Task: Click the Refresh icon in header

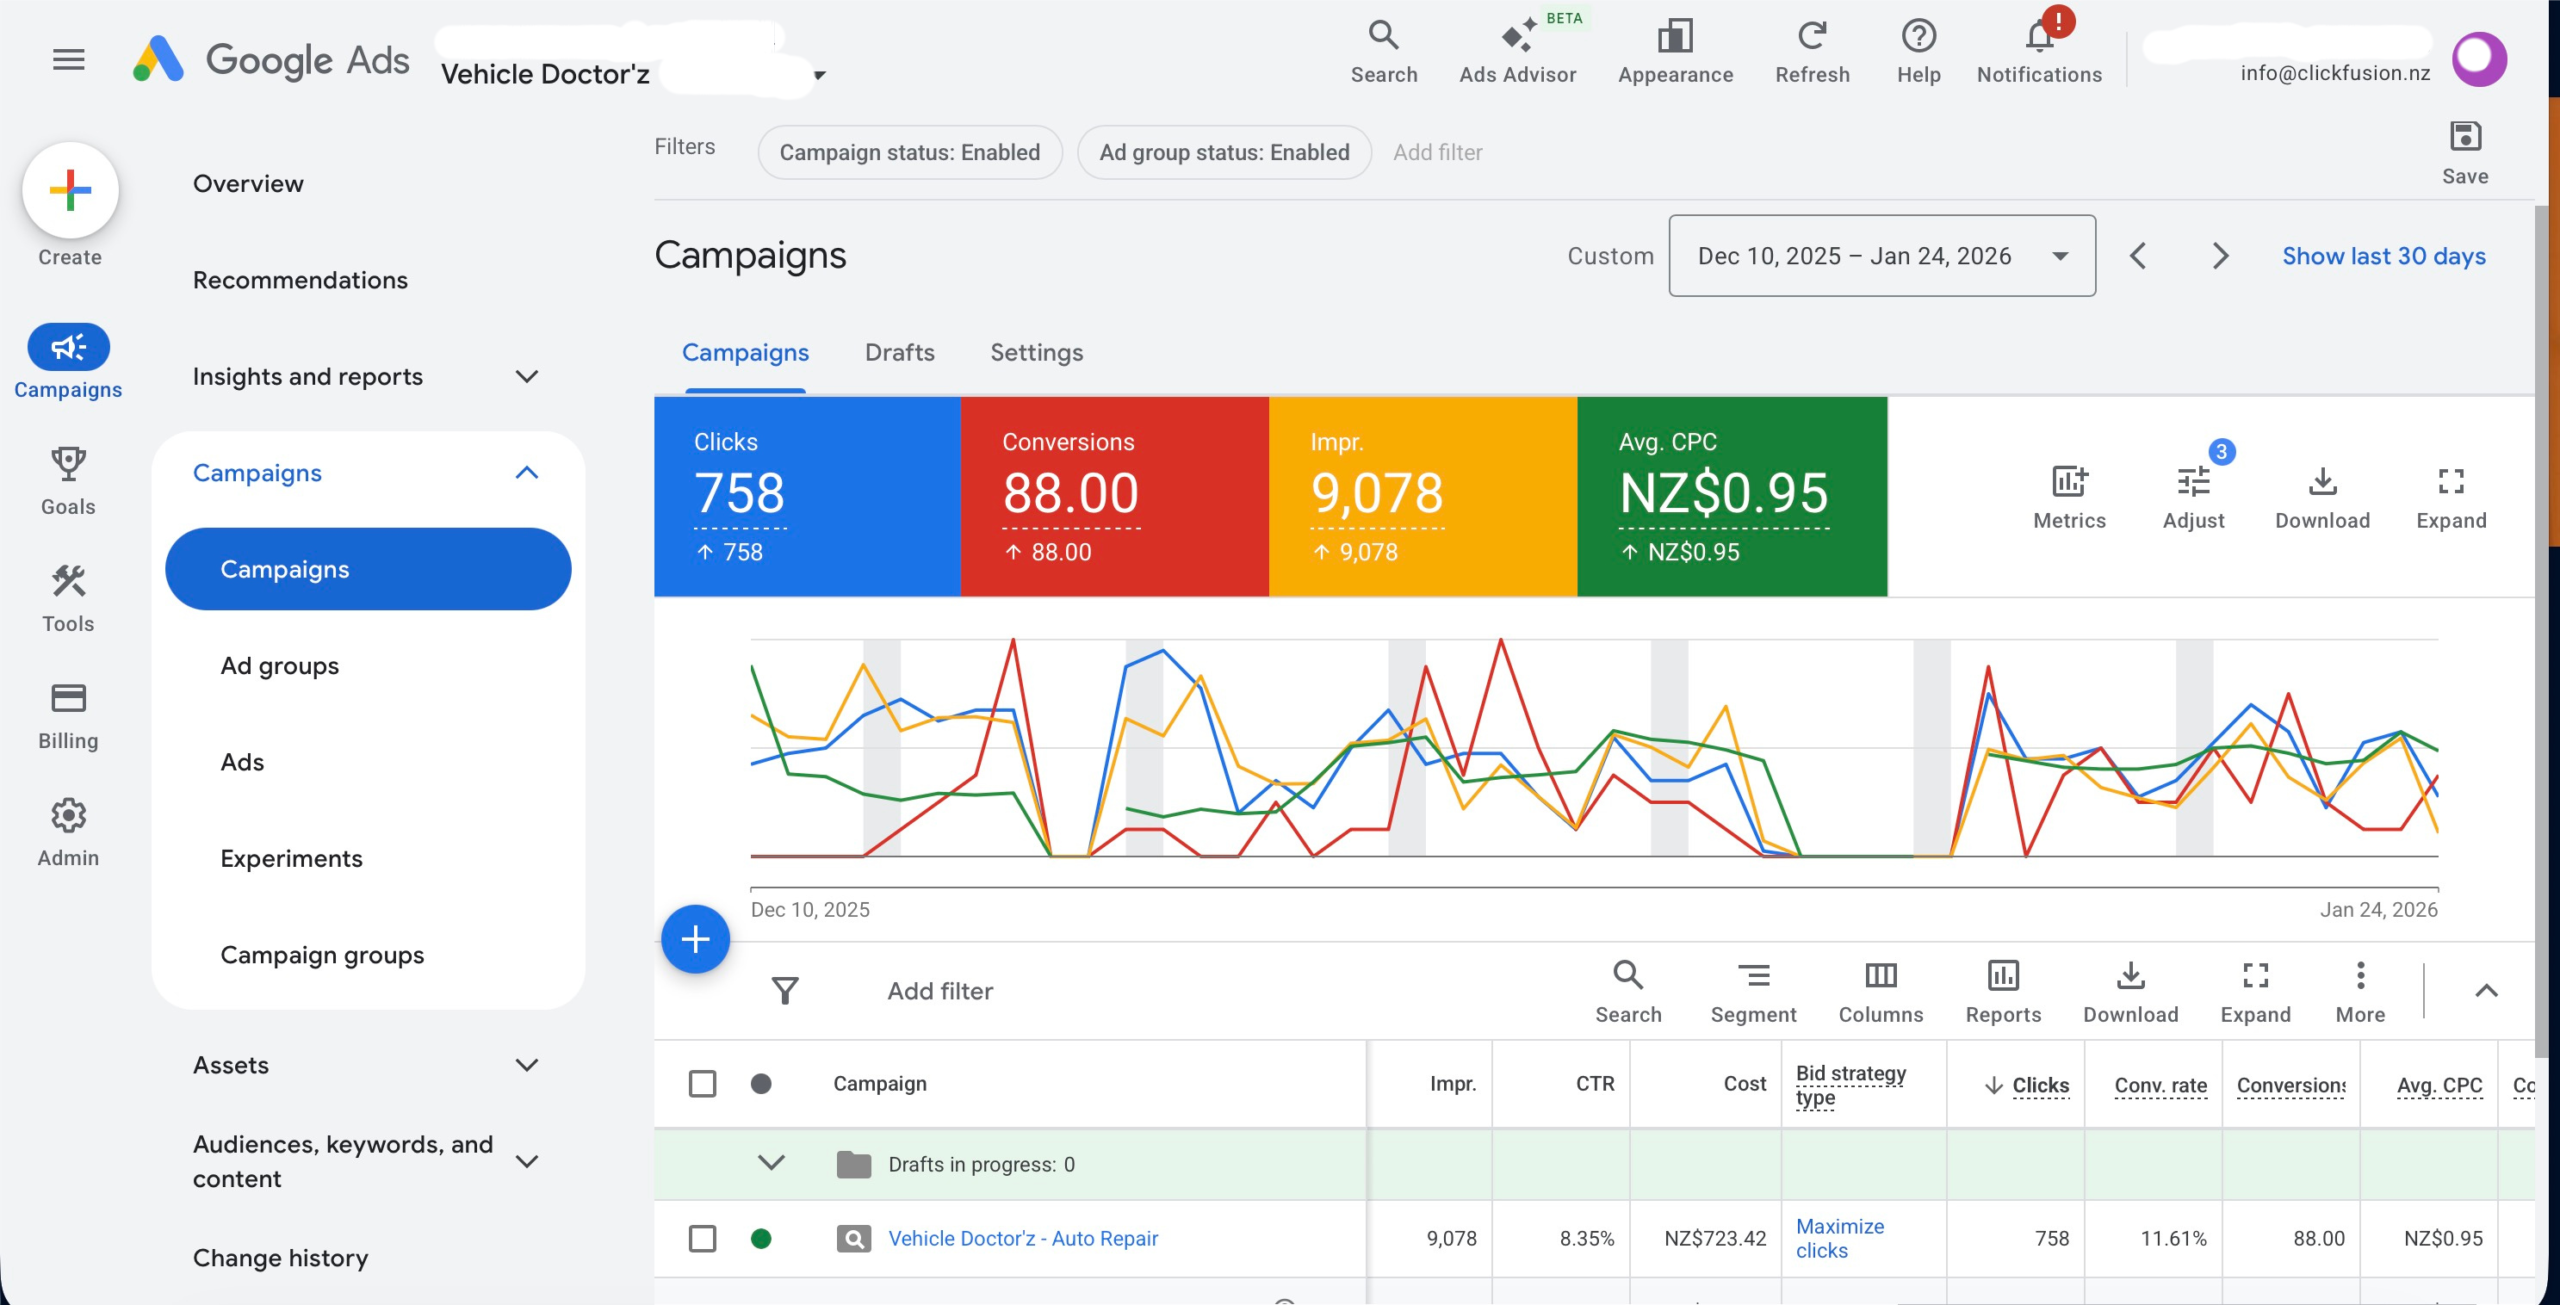Action: 1812,38
